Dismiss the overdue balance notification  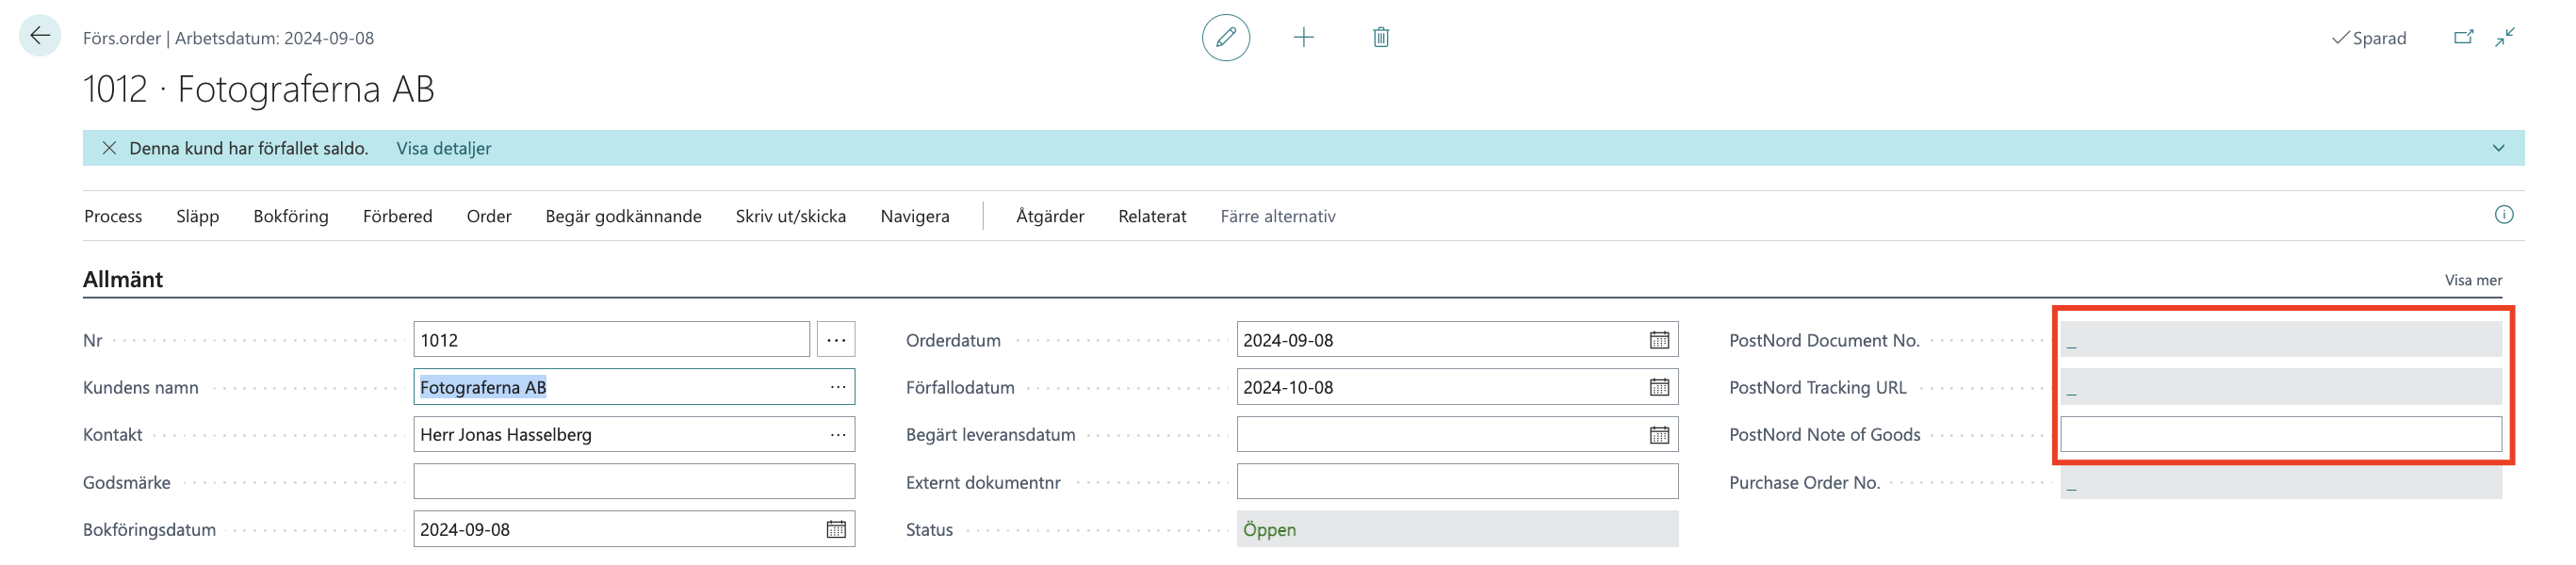click(x=109, y=148)
